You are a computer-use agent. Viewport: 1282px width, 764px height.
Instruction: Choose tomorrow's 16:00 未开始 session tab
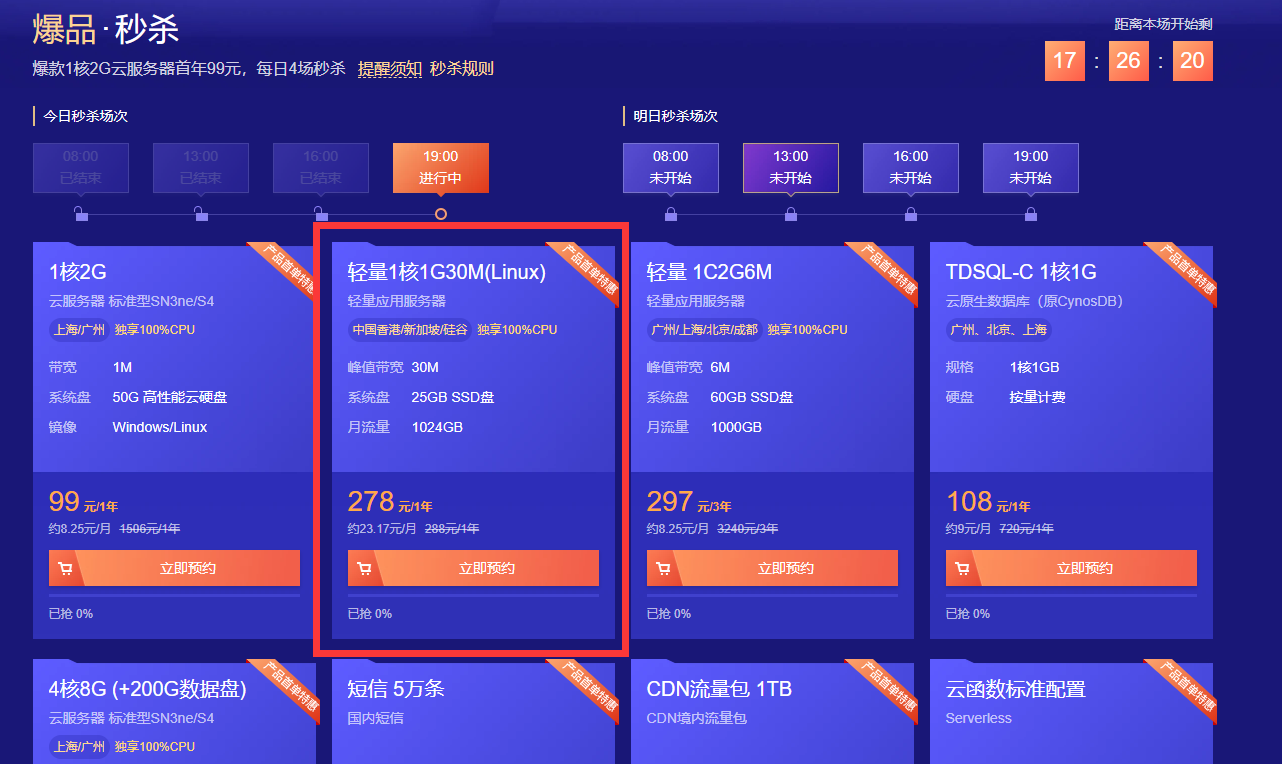pyautogui.click(x=911, y=167)
